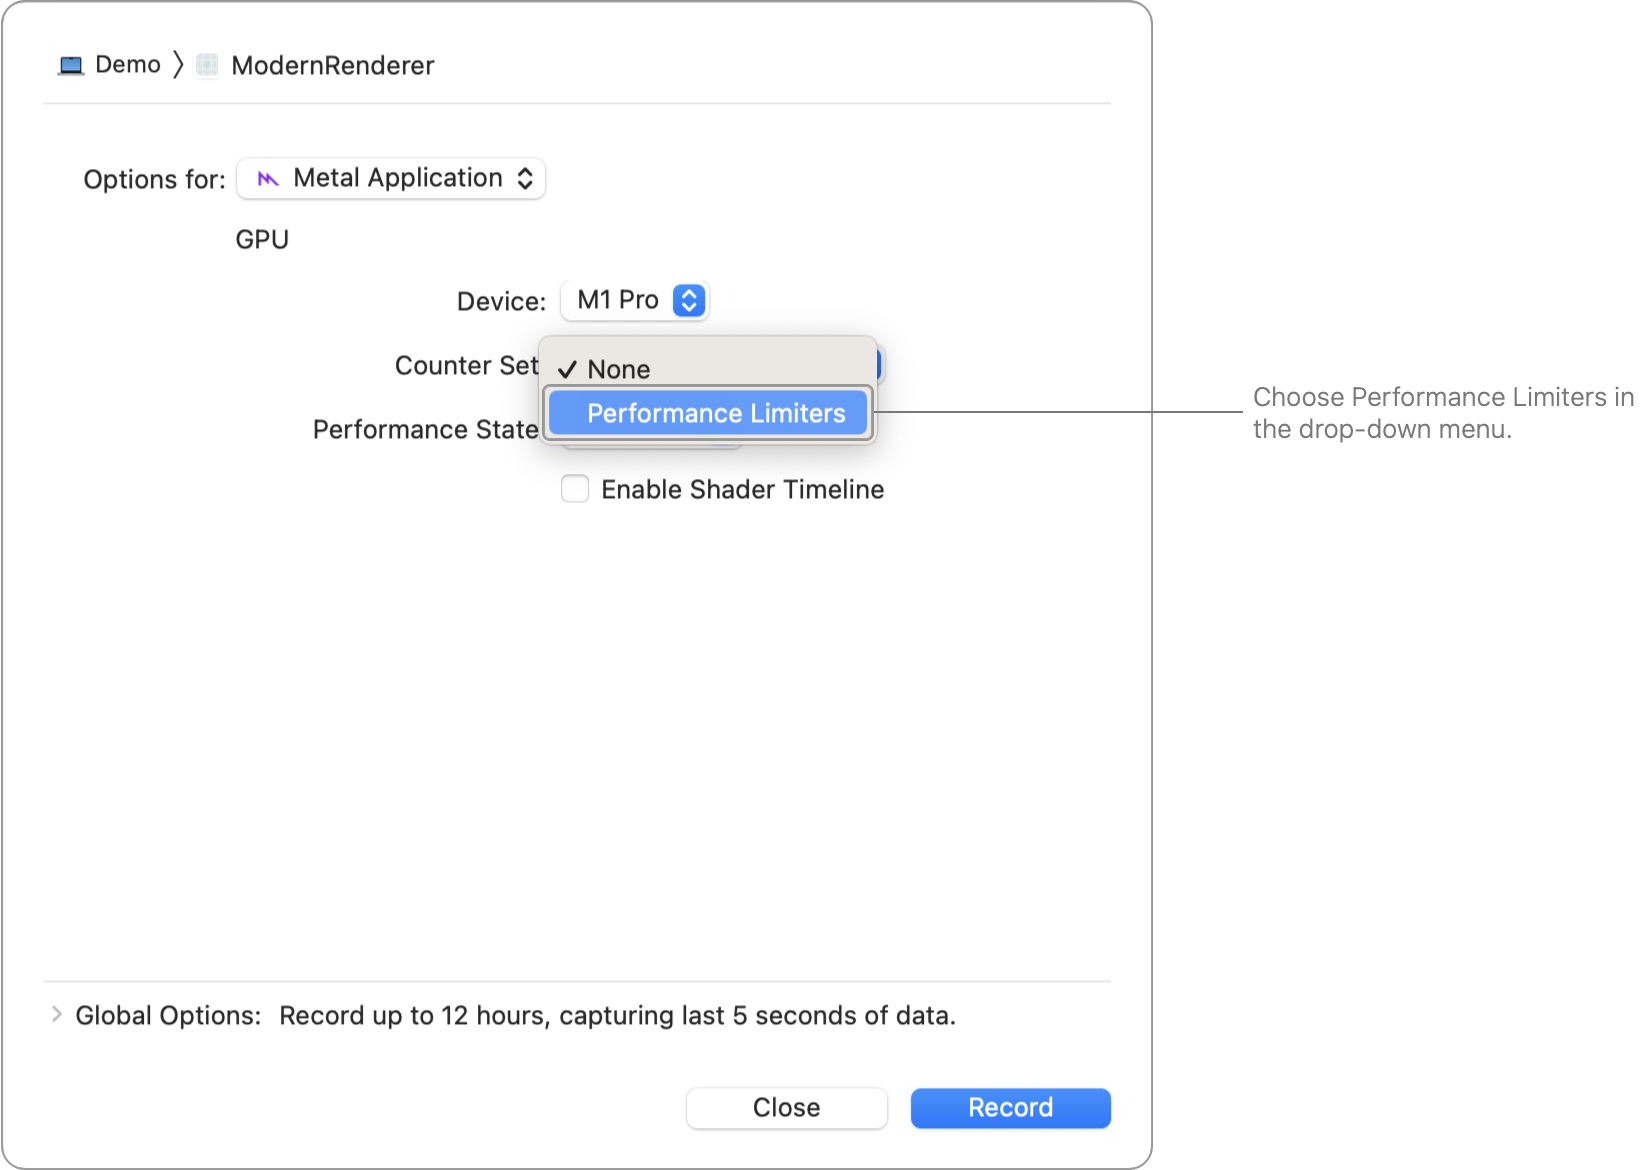Viewport: 1642px width, 1170px height.
Task: Open the Metal Application options popup
Action: tap(391, 178)
